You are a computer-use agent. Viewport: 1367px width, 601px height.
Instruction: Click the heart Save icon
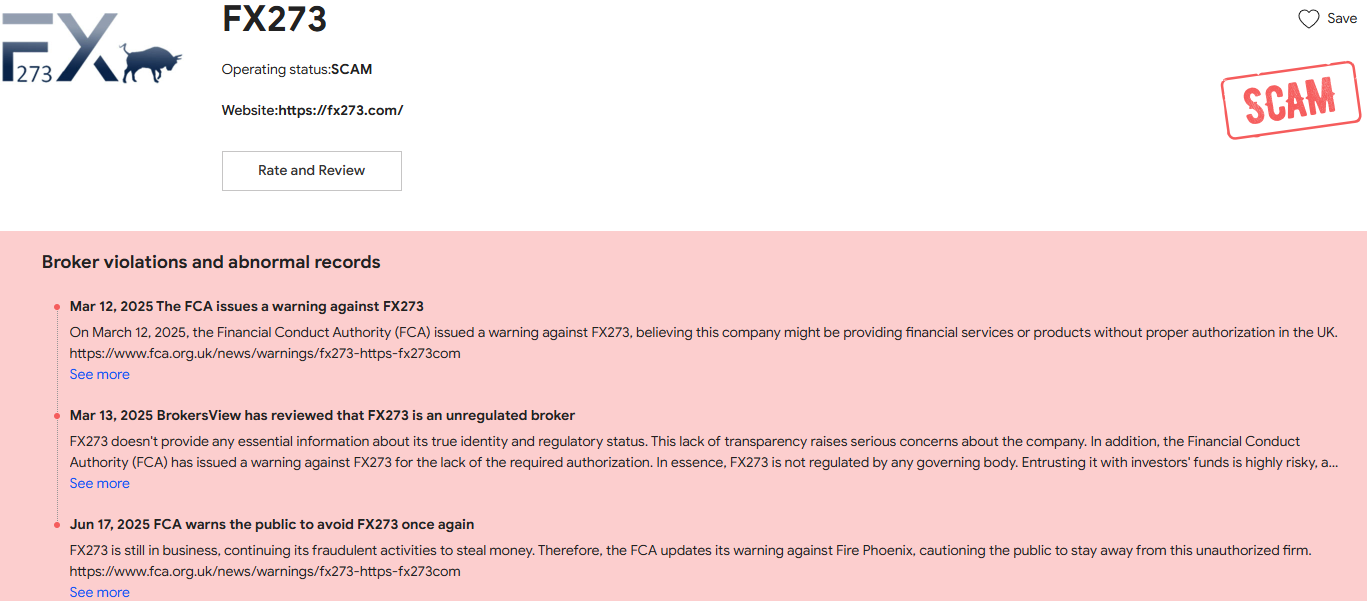[1308, 19]
